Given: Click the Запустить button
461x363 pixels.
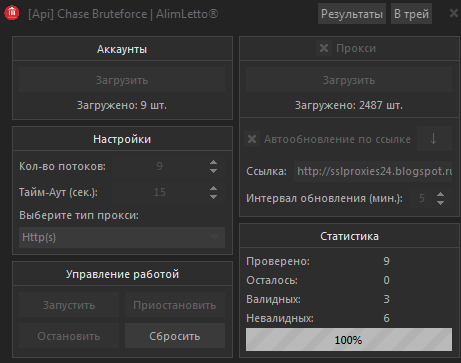Looking at the screenshot, I should click(69, 305).
